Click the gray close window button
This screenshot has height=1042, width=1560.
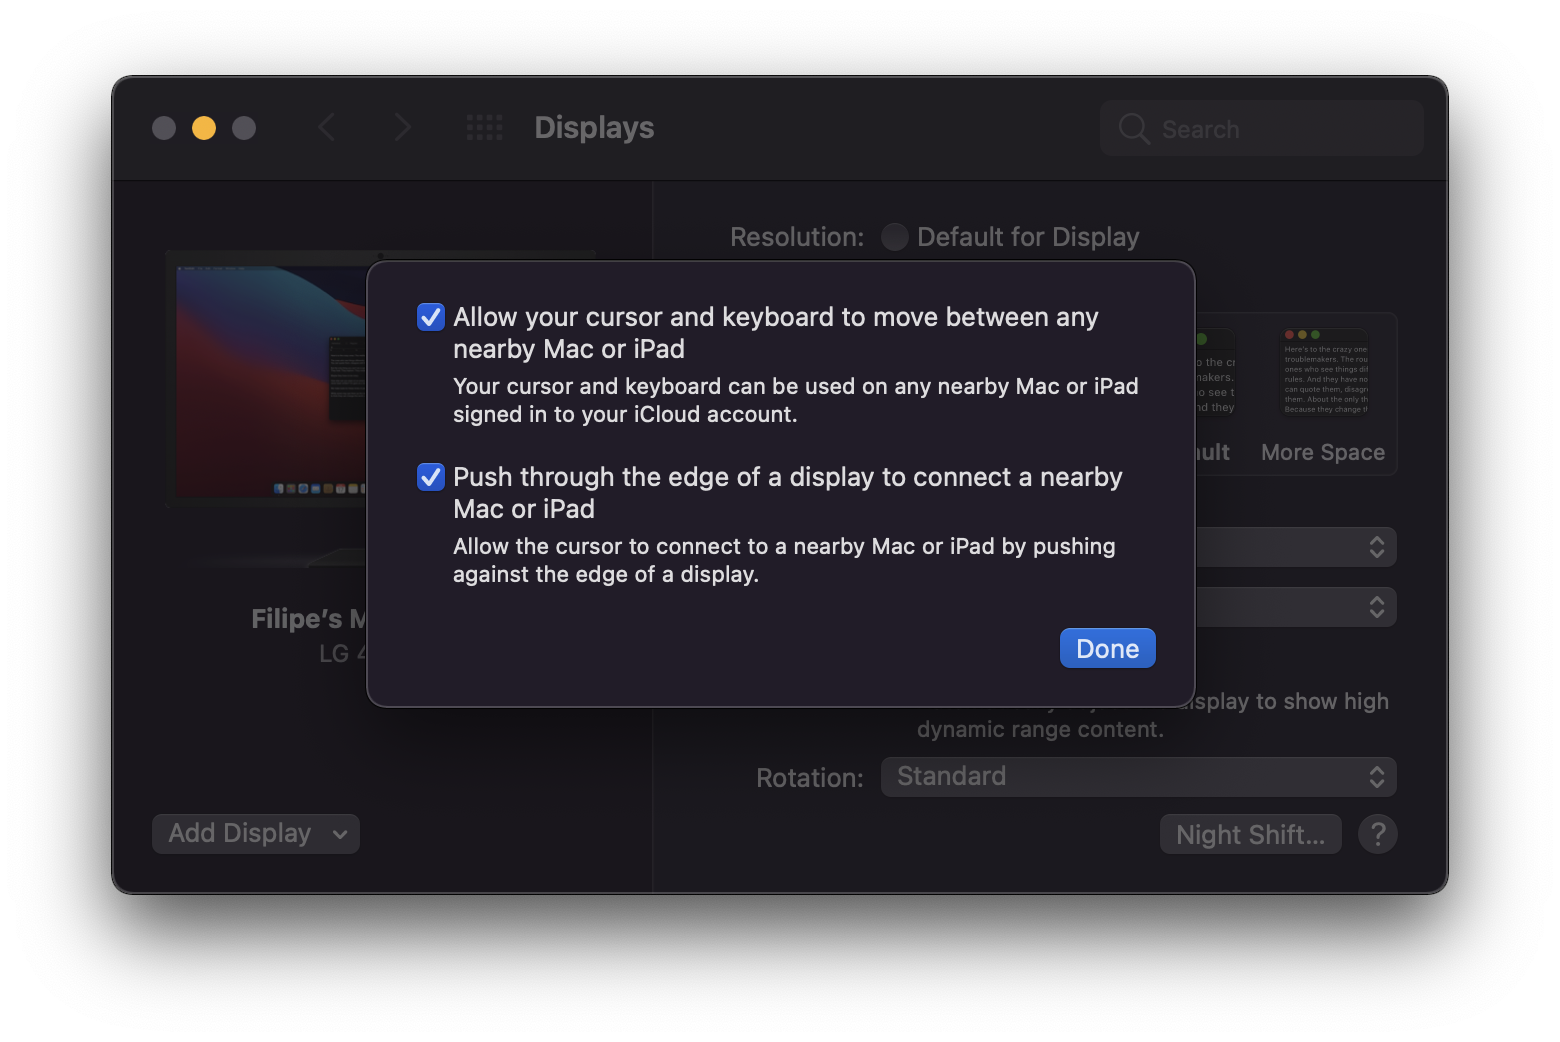click(x=164, y=128)
